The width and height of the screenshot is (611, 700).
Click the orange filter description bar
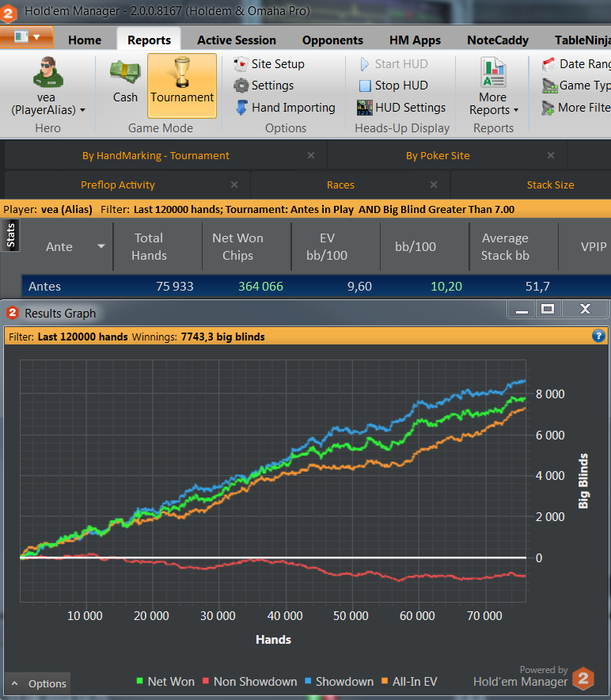tap(305, 209)
